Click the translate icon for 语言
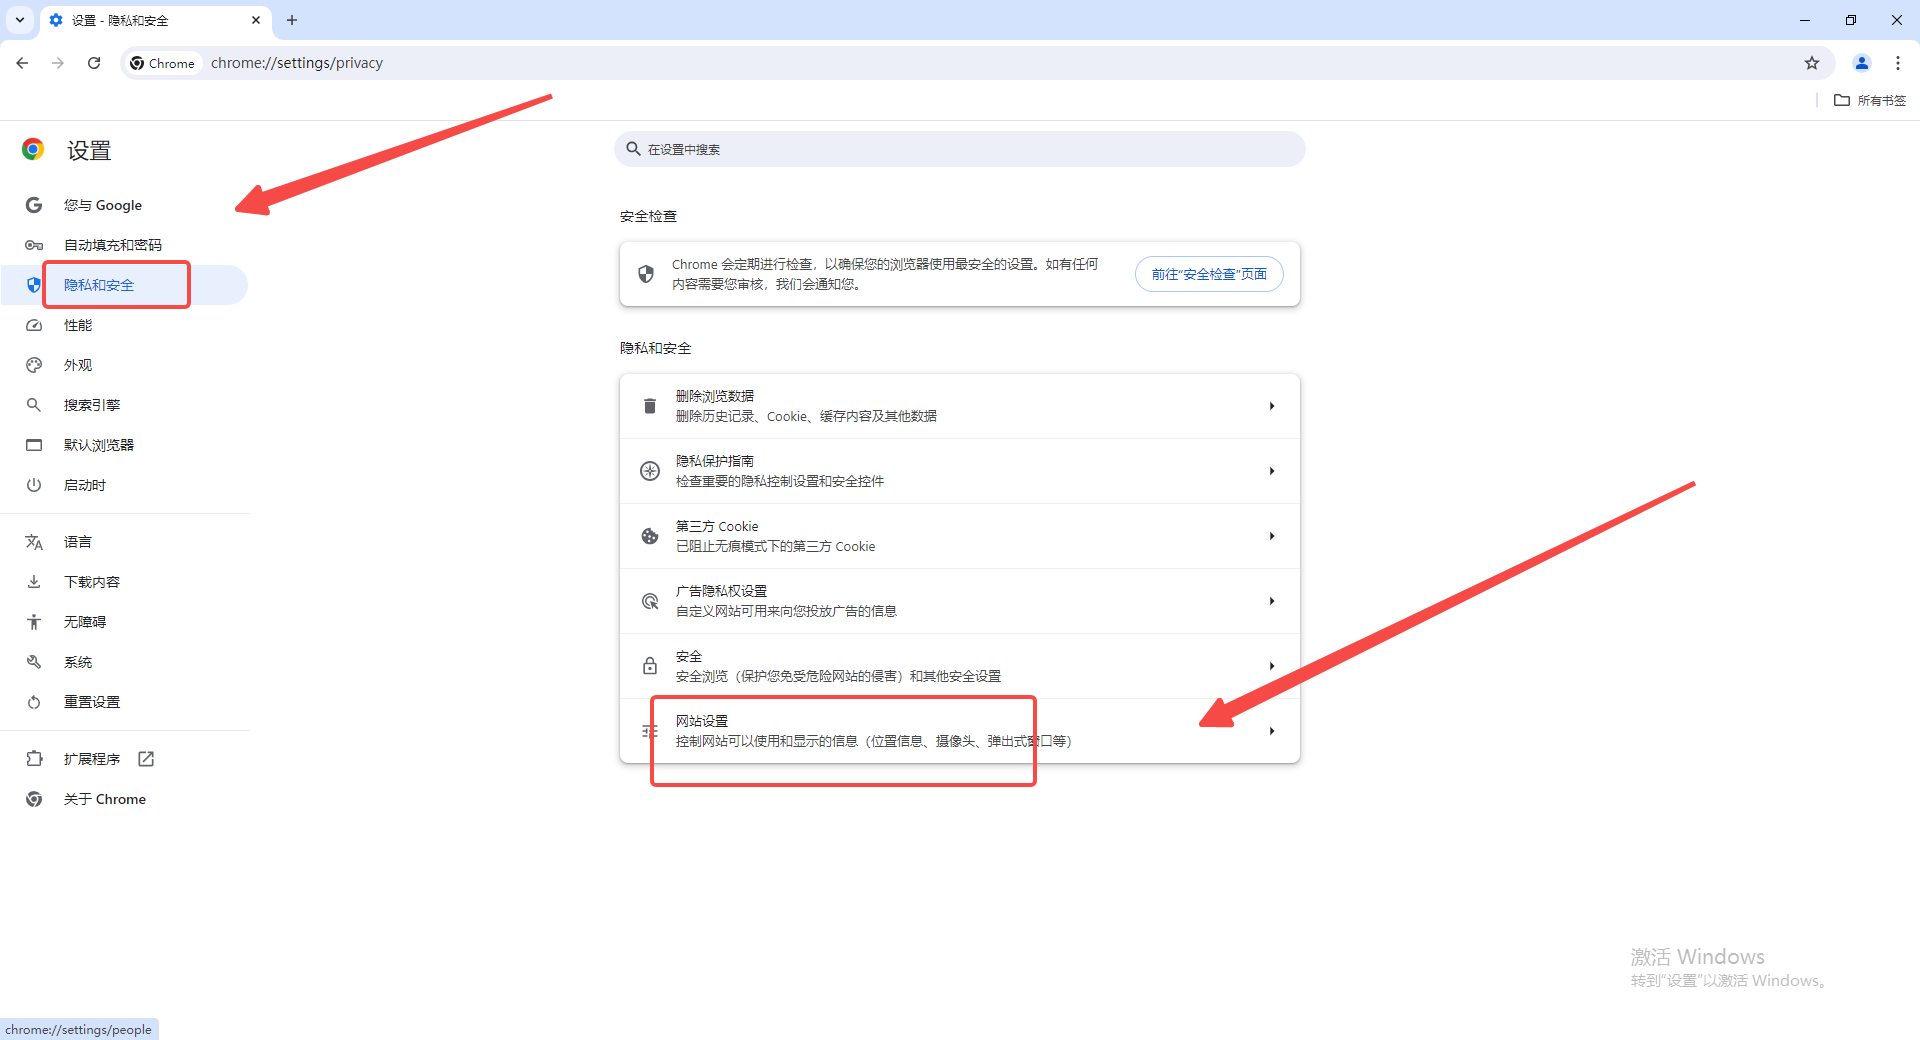Image resolution: width=1920 pixels, height=1040 pixels. pos(34,542)
